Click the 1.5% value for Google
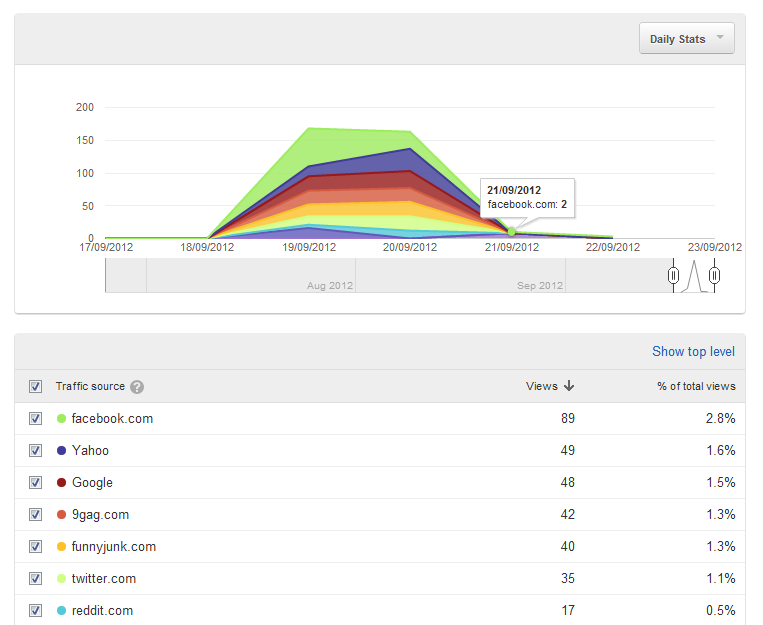 click(x=721, y=482)
